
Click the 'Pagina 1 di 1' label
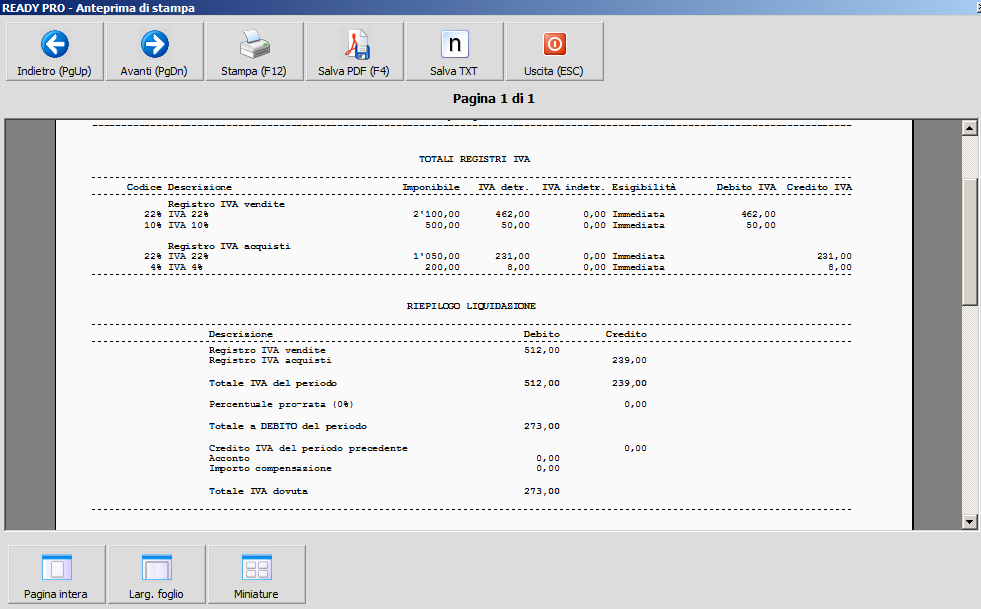click(494, 98)
